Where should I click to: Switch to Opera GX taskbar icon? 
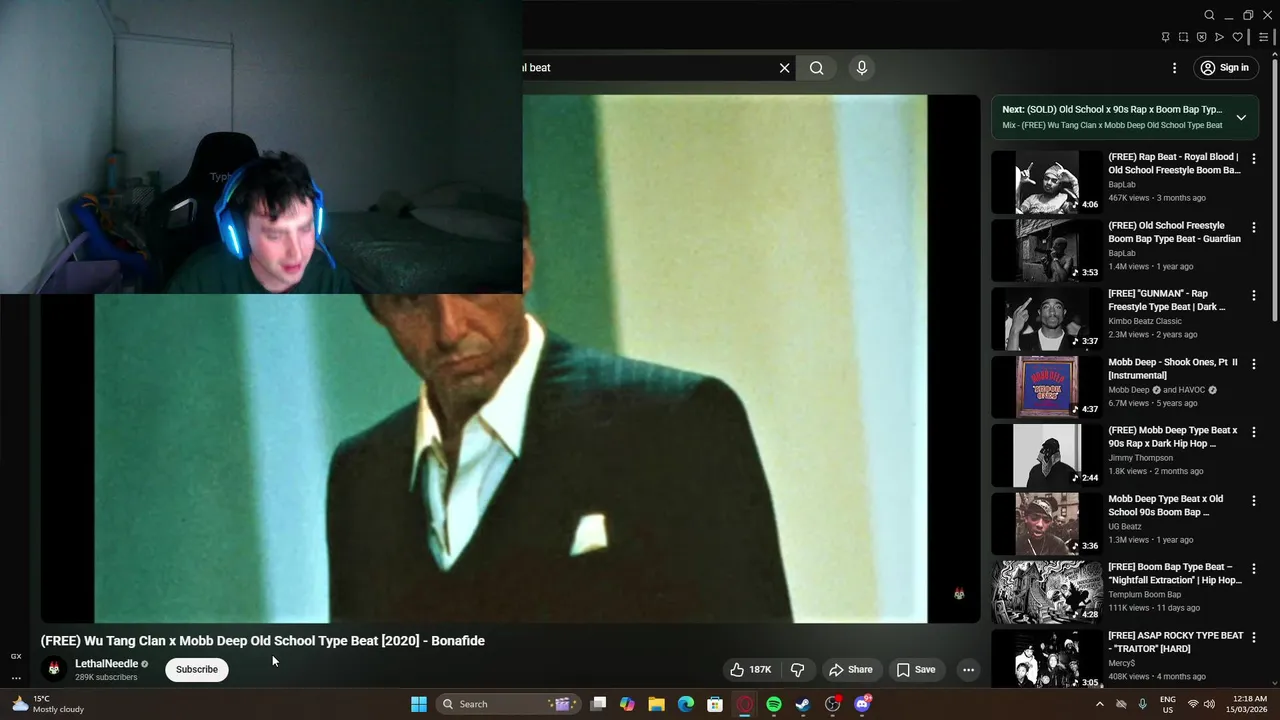[744, 704]
